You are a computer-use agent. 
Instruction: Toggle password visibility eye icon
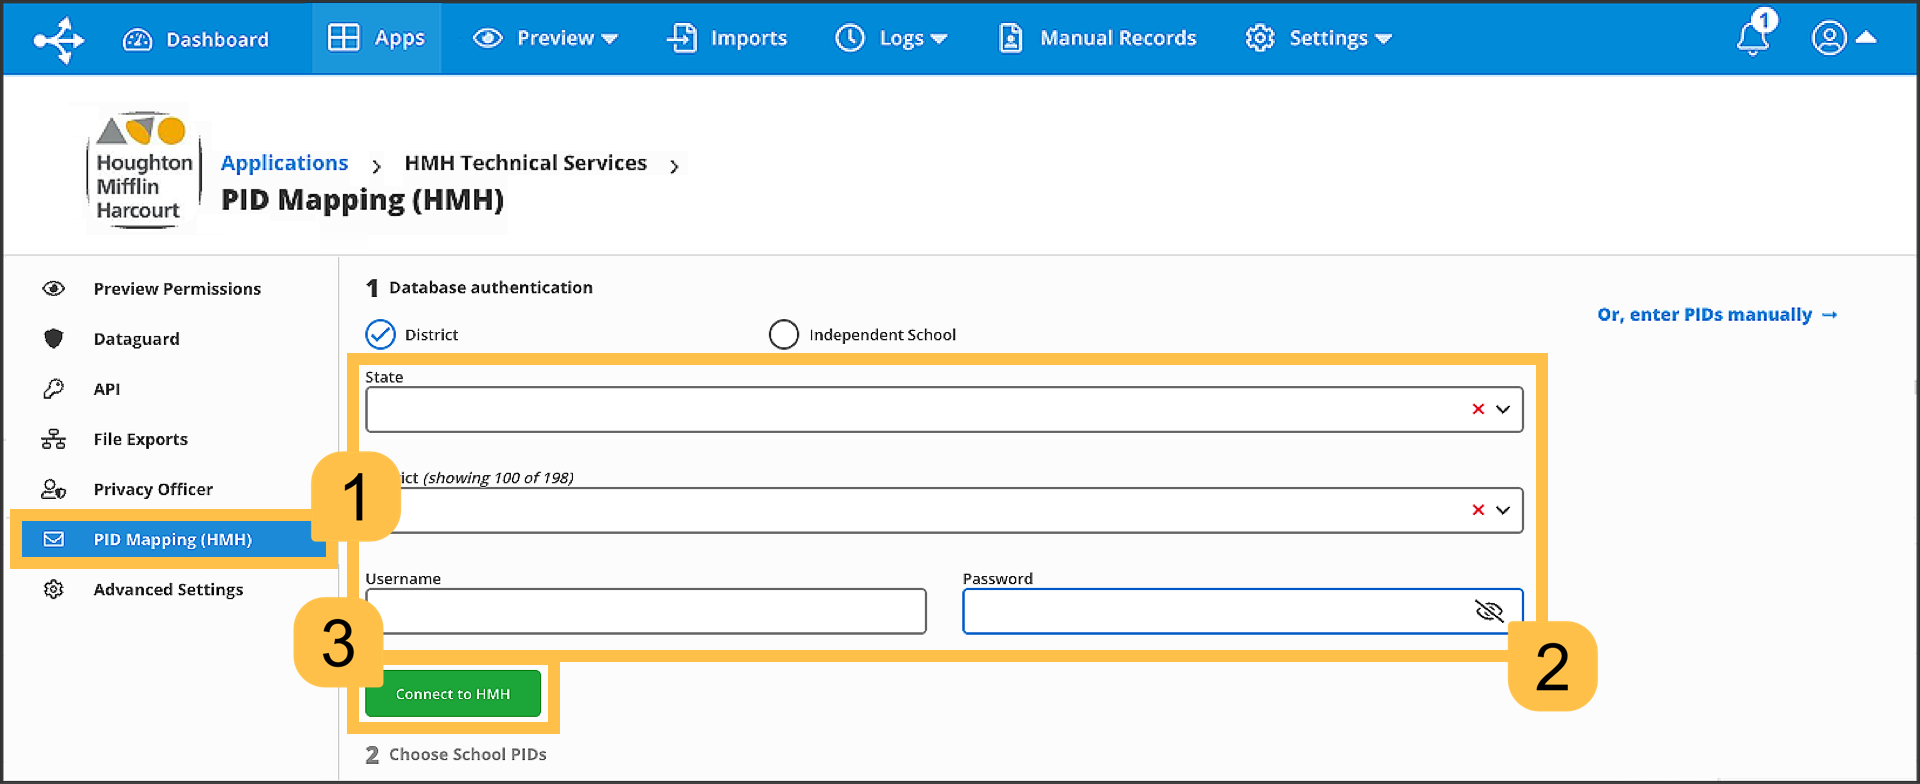pos(1489,611)
